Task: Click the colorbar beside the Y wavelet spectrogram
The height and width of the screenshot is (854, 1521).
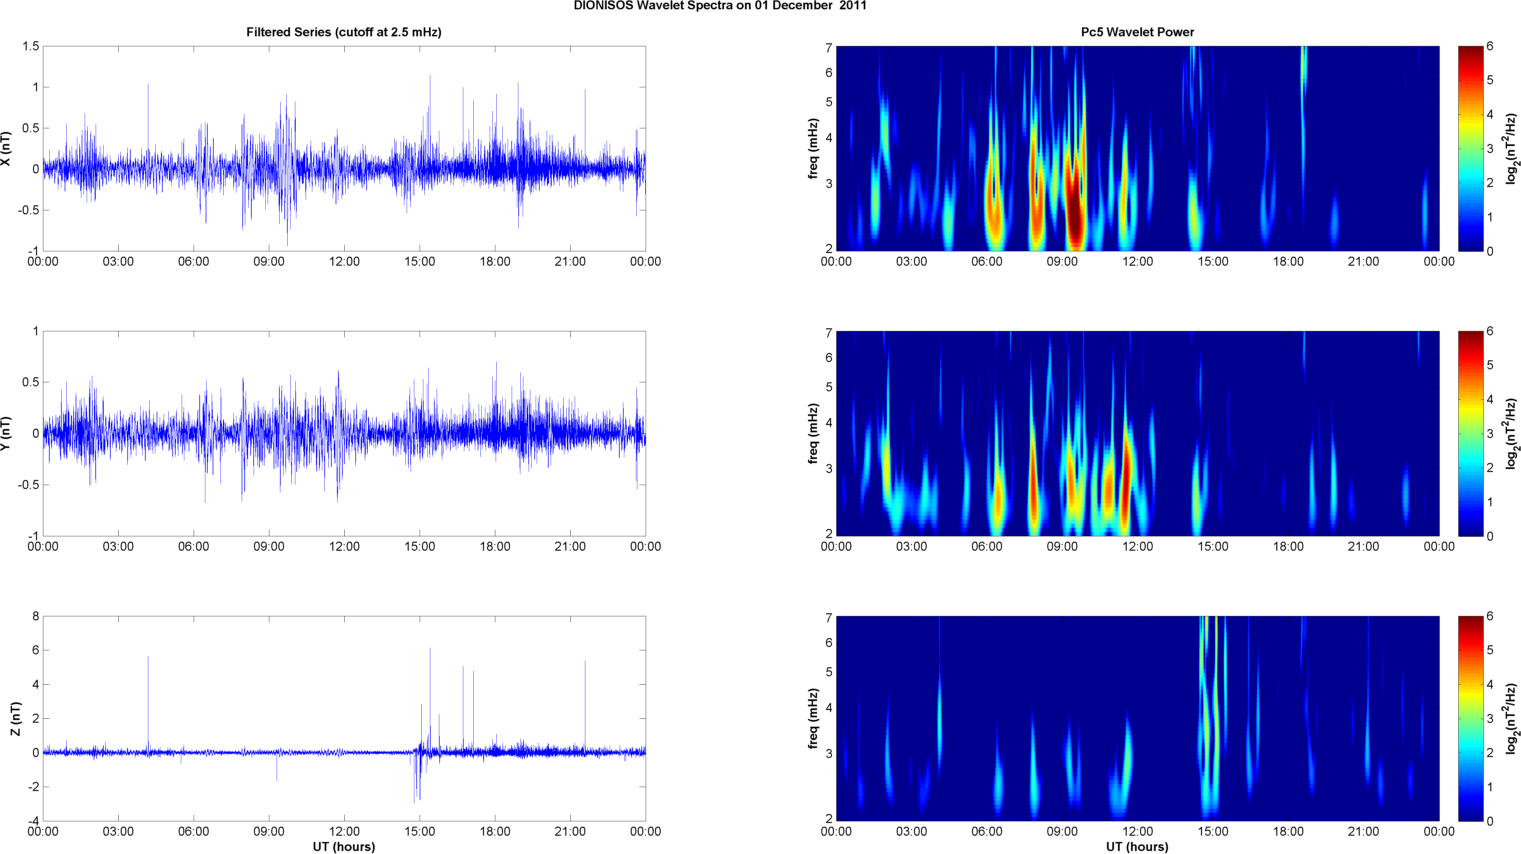Action: pos(1470,434)
